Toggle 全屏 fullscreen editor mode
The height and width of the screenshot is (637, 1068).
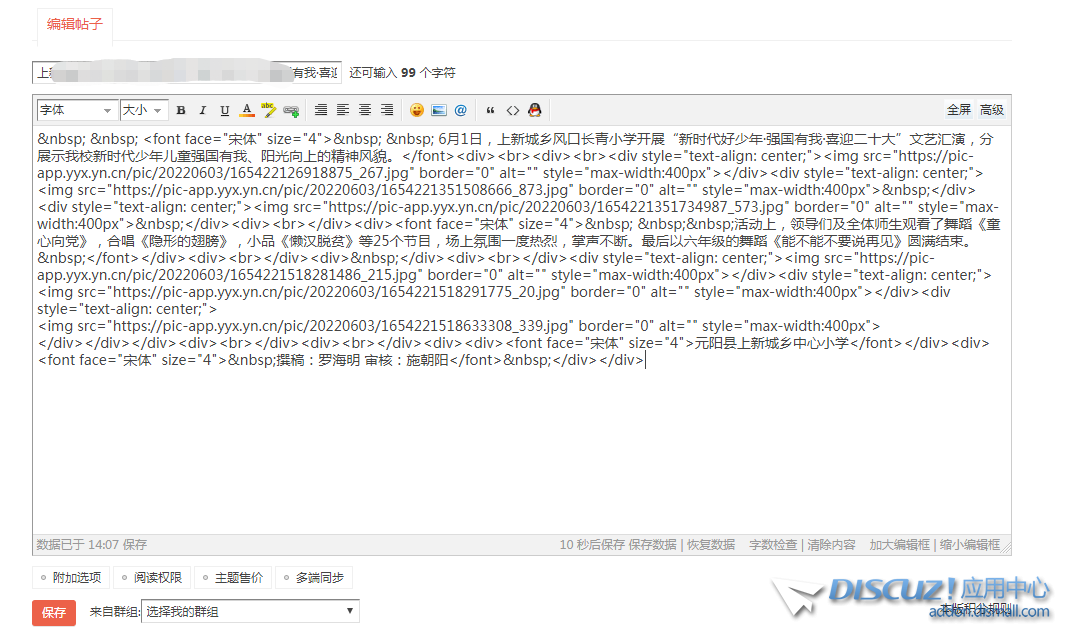tap(958, 110)
